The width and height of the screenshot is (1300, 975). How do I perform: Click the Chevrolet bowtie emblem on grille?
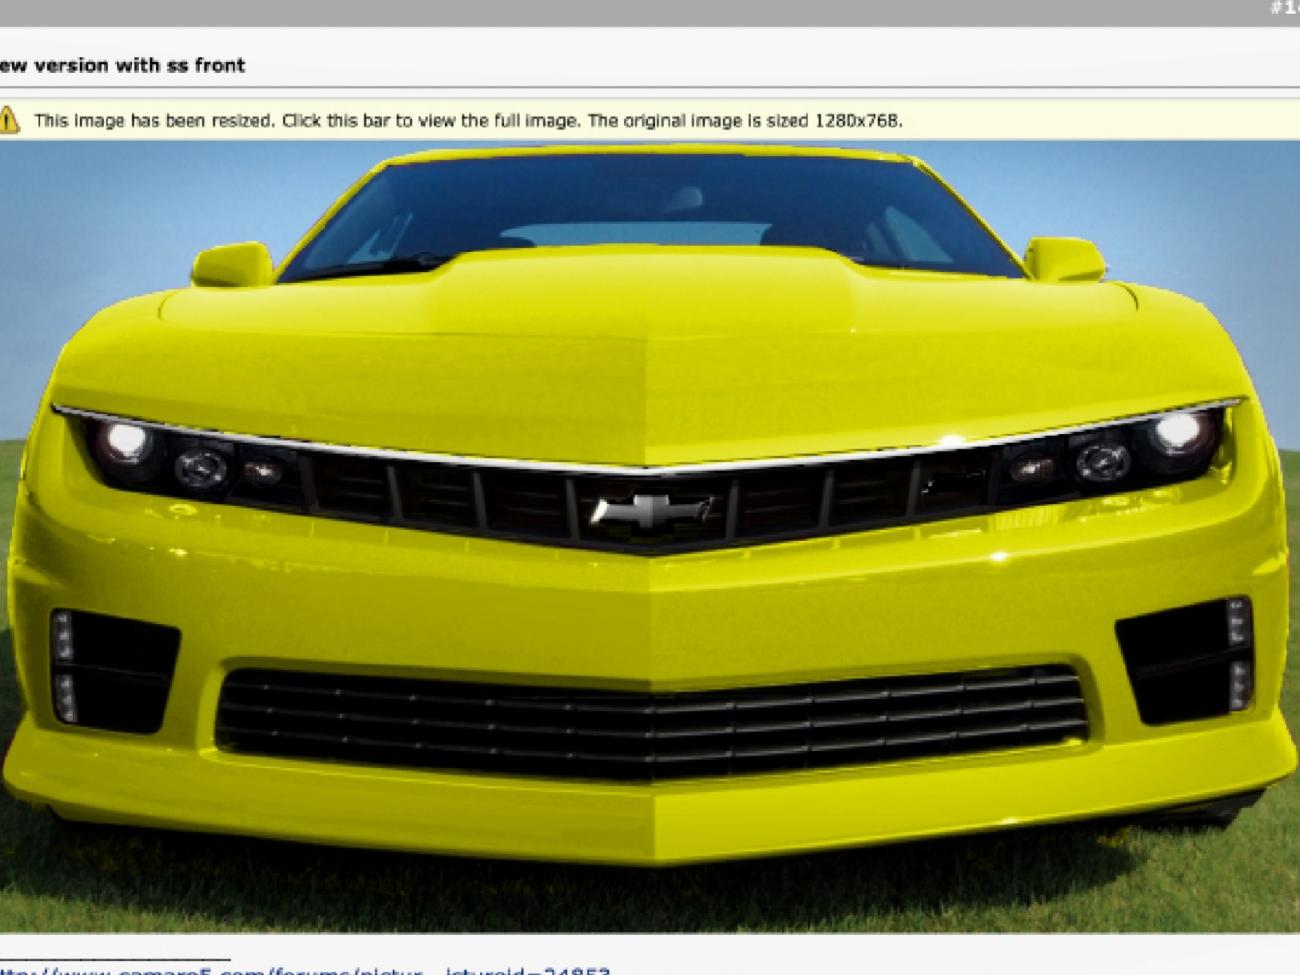click(x=651, y=510)
